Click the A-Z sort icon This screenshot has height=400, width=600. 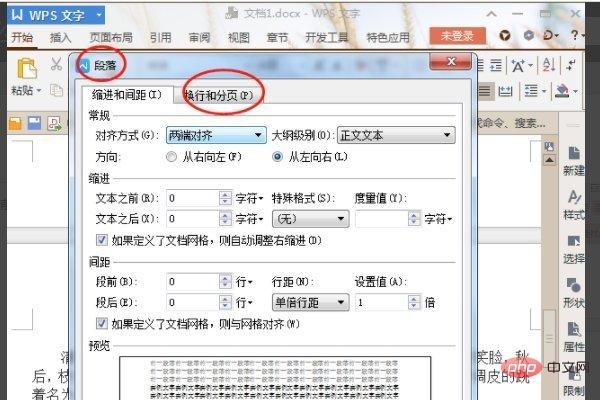point(549,65)
